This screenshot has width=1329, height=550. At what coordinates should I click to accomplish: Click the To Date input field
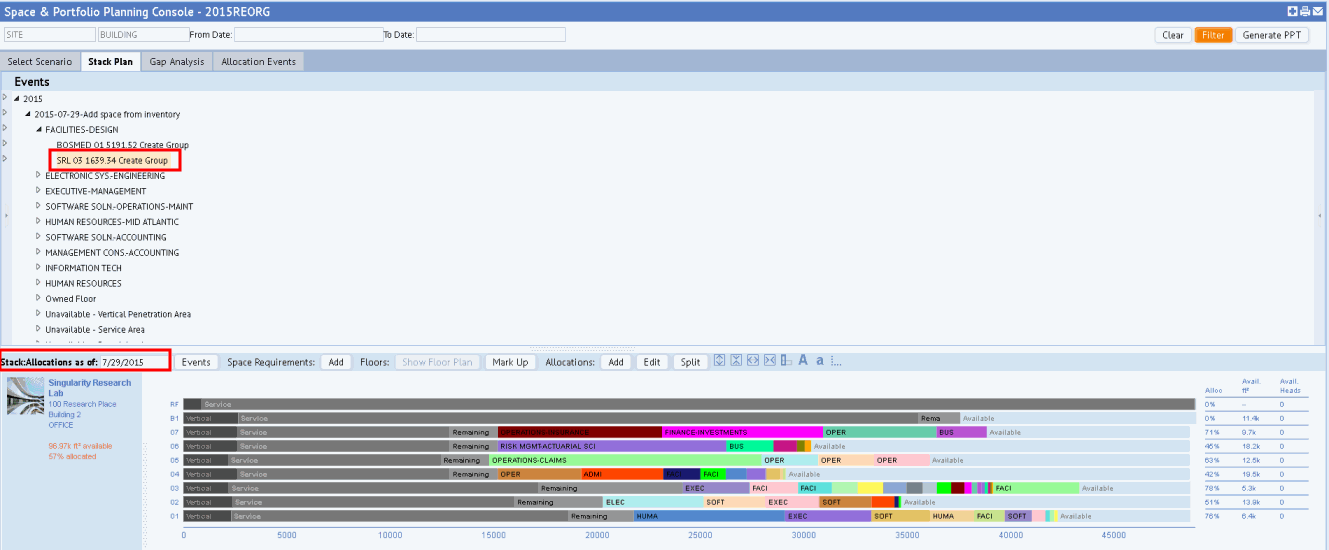[x=490, y=34]
